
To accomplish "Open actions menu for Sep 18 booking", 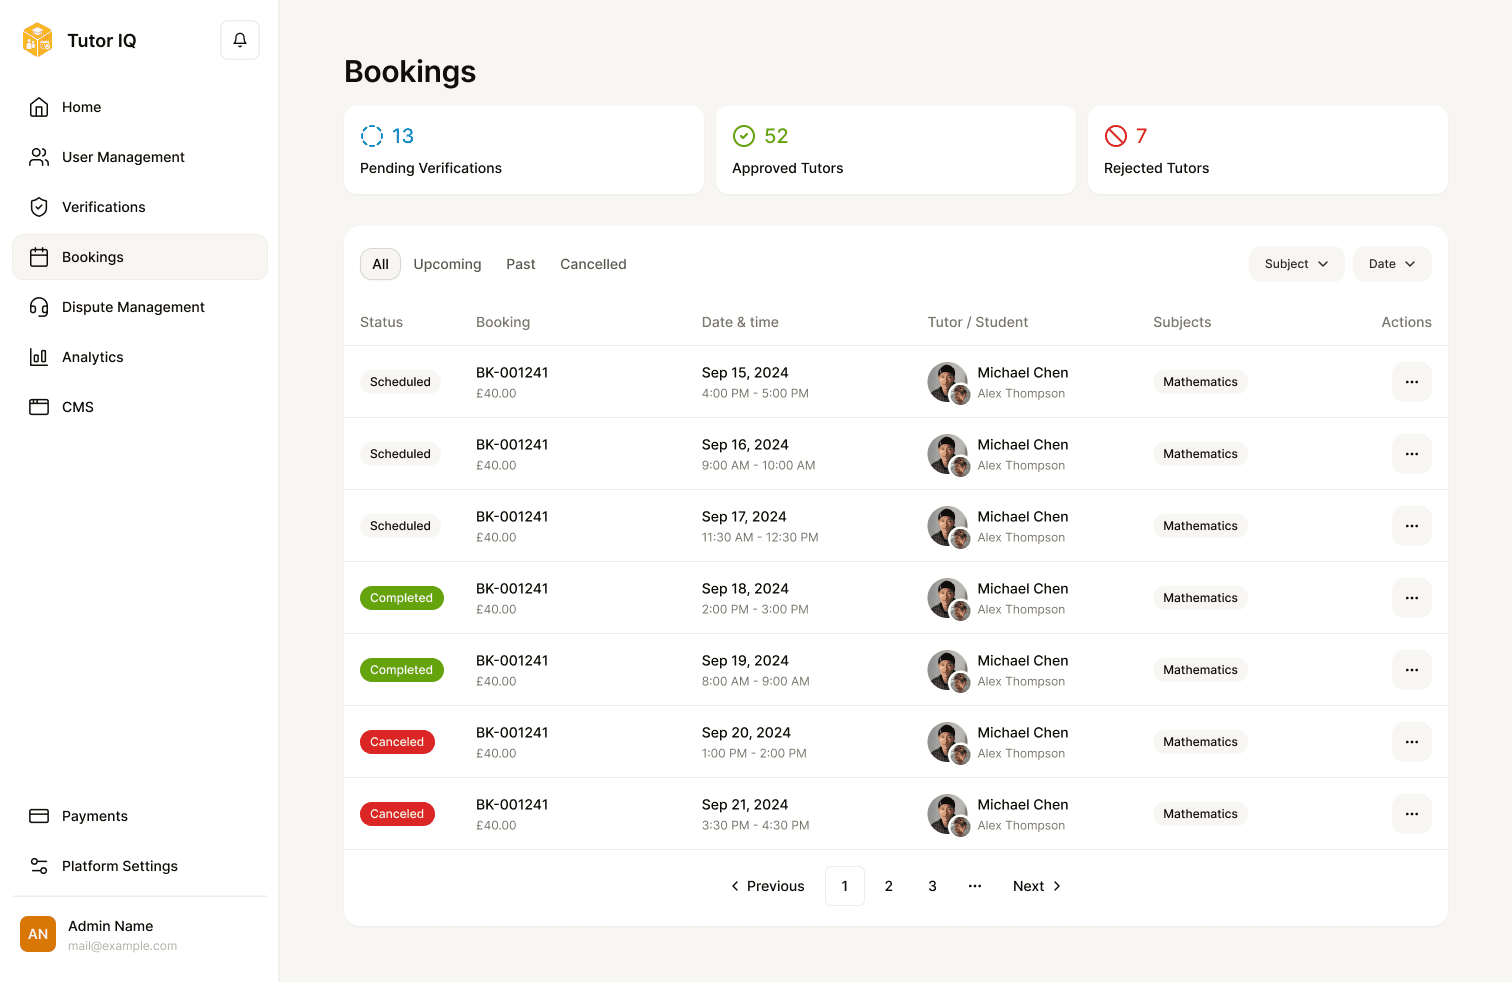I will (x=1411, y=598).
